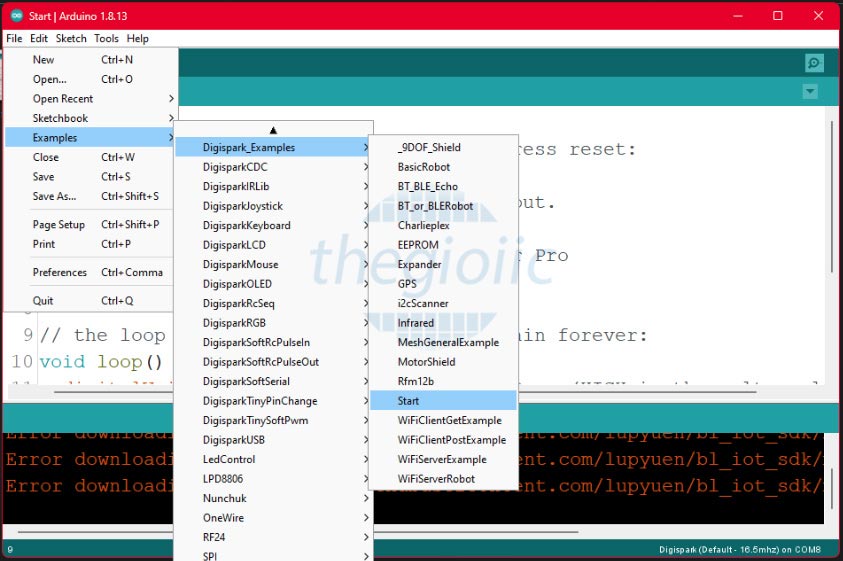Click the console vertical scrollbar
Viewport: 843px width, 561px height.
coord(832,488)
